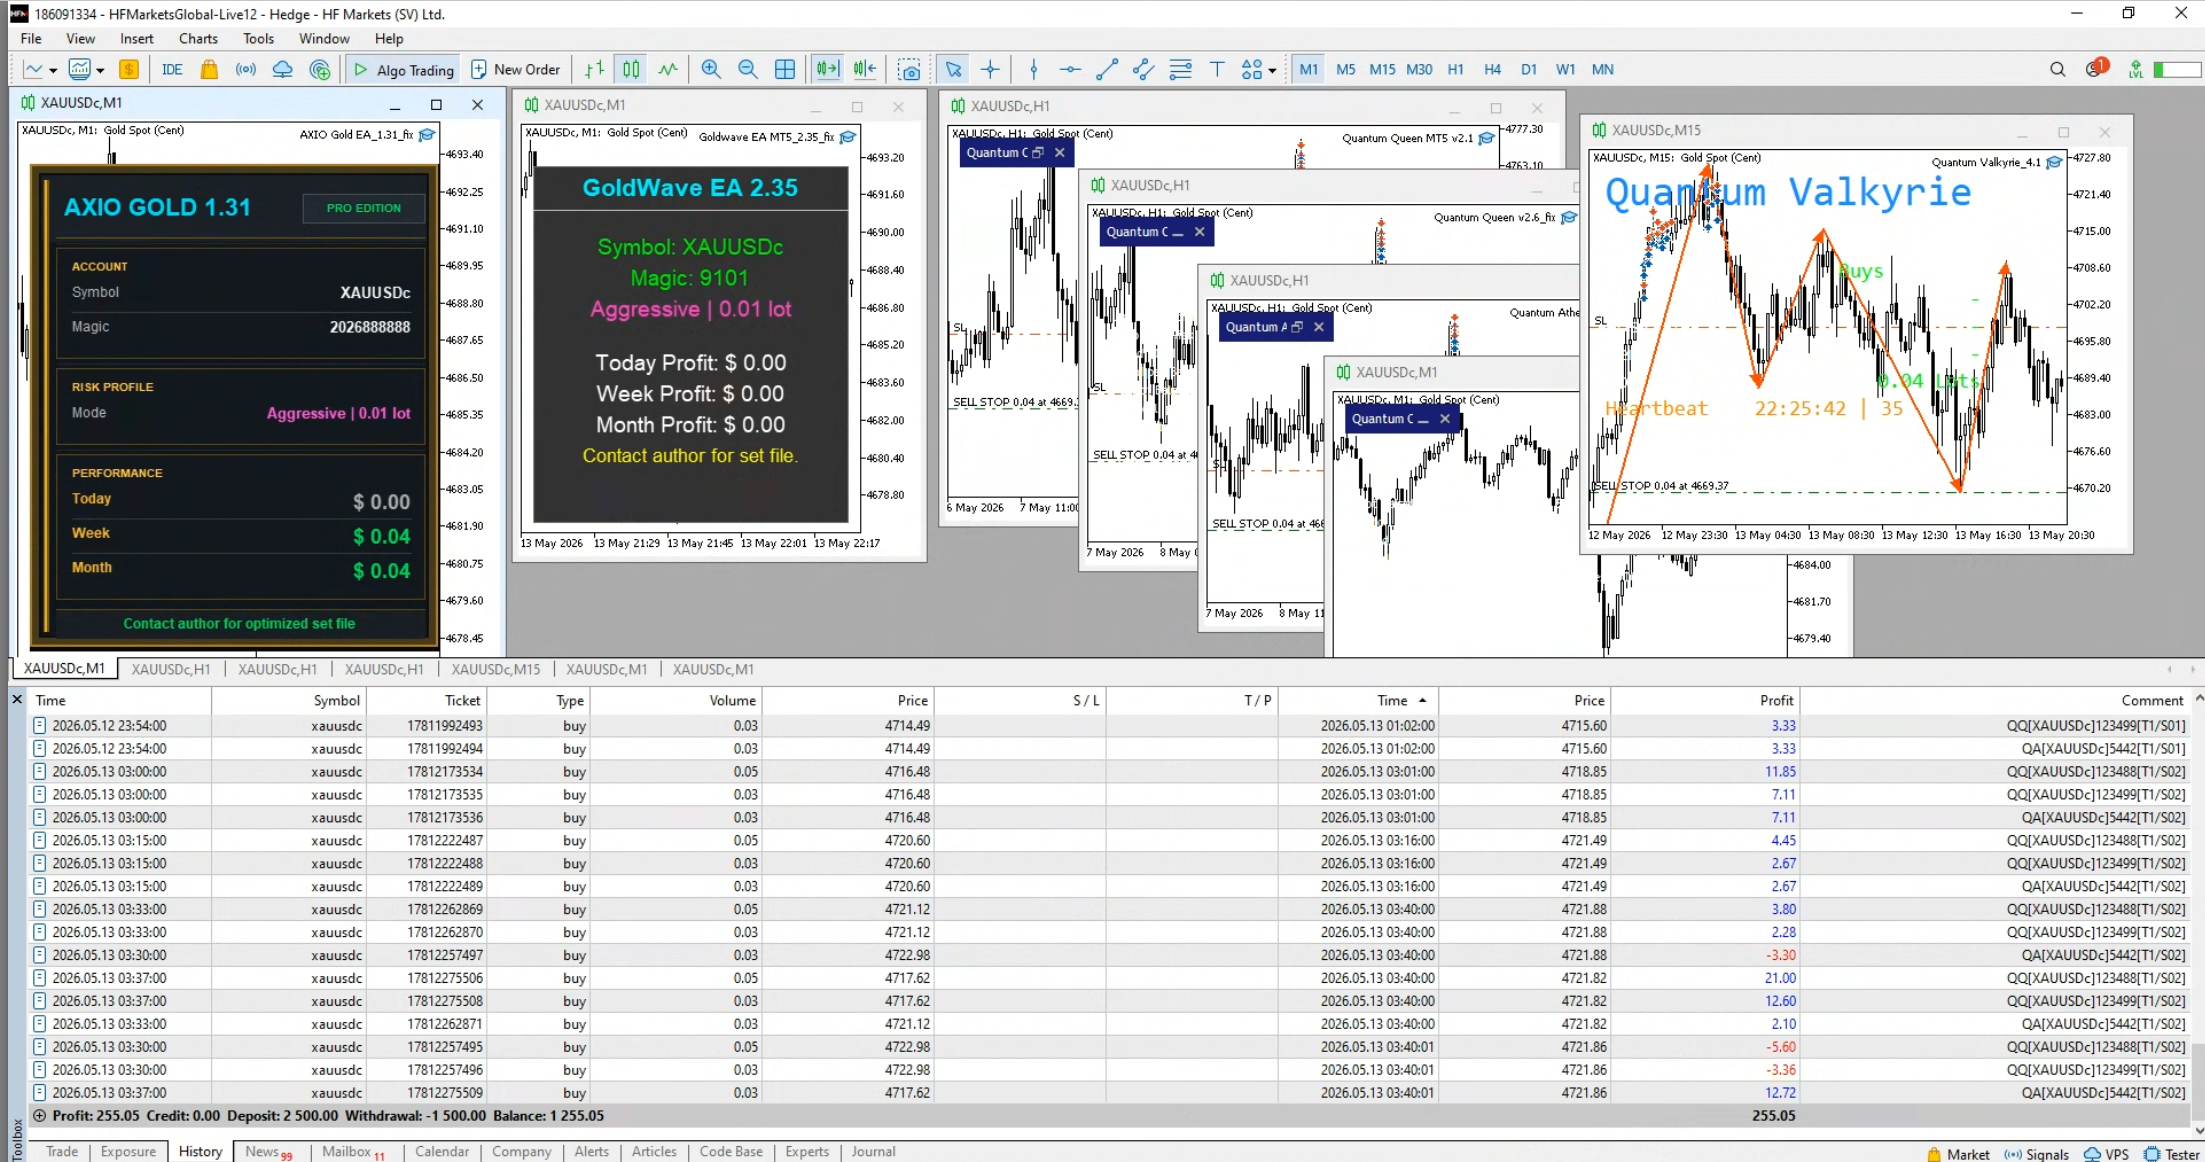Switch to the Trade tab in Toolbox
Screen dimensions: 2205x1162
(x=62, y=1151)
